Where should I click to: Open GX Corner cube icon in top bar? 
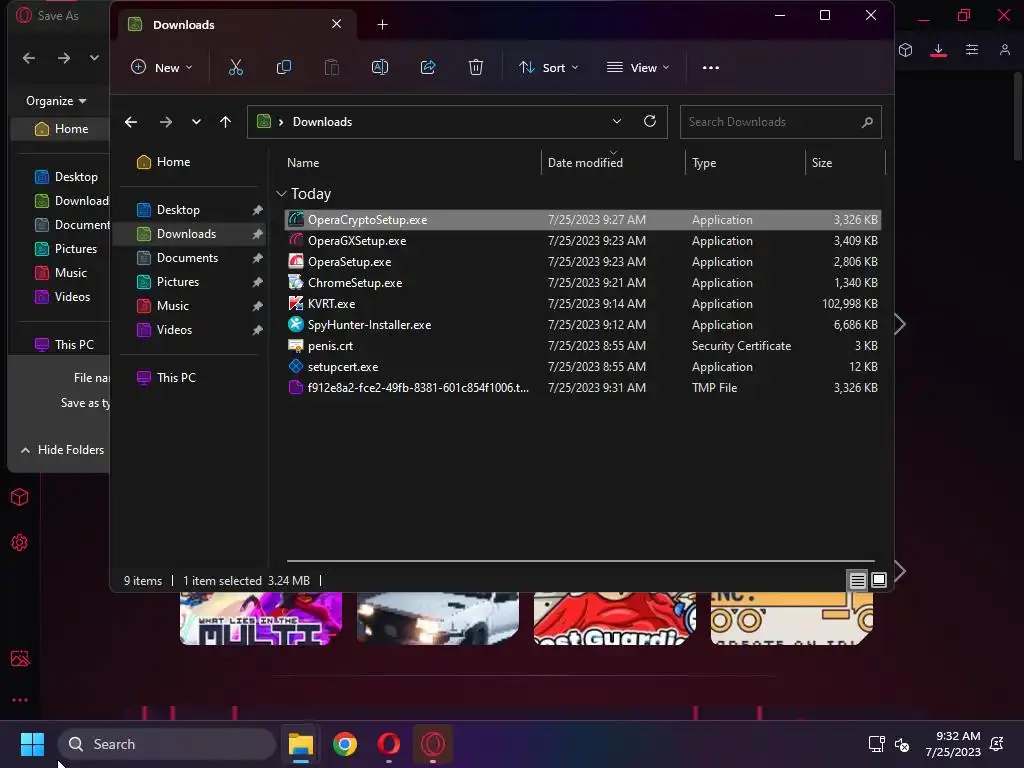point(905,50)
